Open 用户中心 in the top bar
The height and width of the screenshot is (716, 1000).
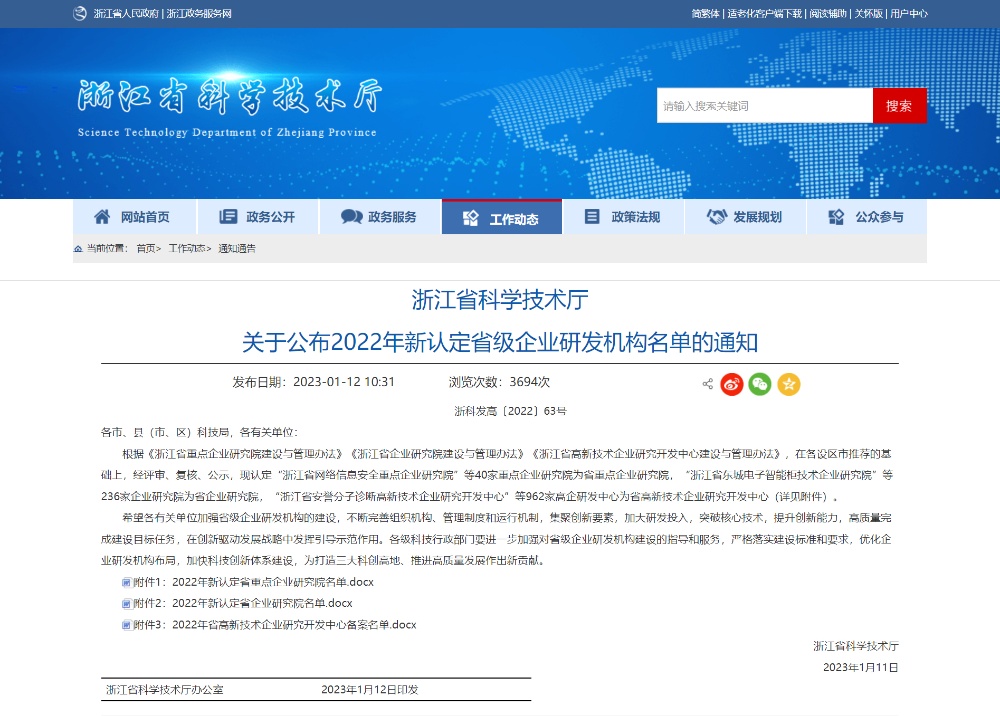click(x=908, y=14)
